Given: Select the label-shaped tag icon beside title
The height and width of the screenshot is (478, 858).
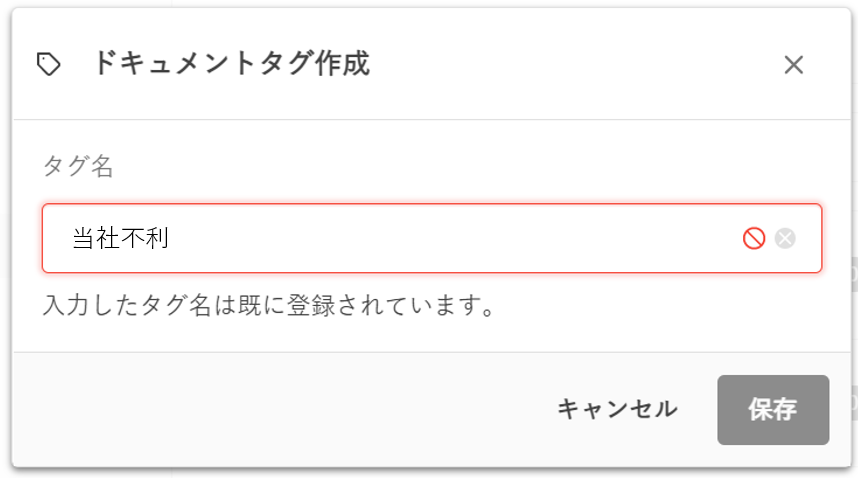Looking at the screenshot, I should click(x=48, y=65).
